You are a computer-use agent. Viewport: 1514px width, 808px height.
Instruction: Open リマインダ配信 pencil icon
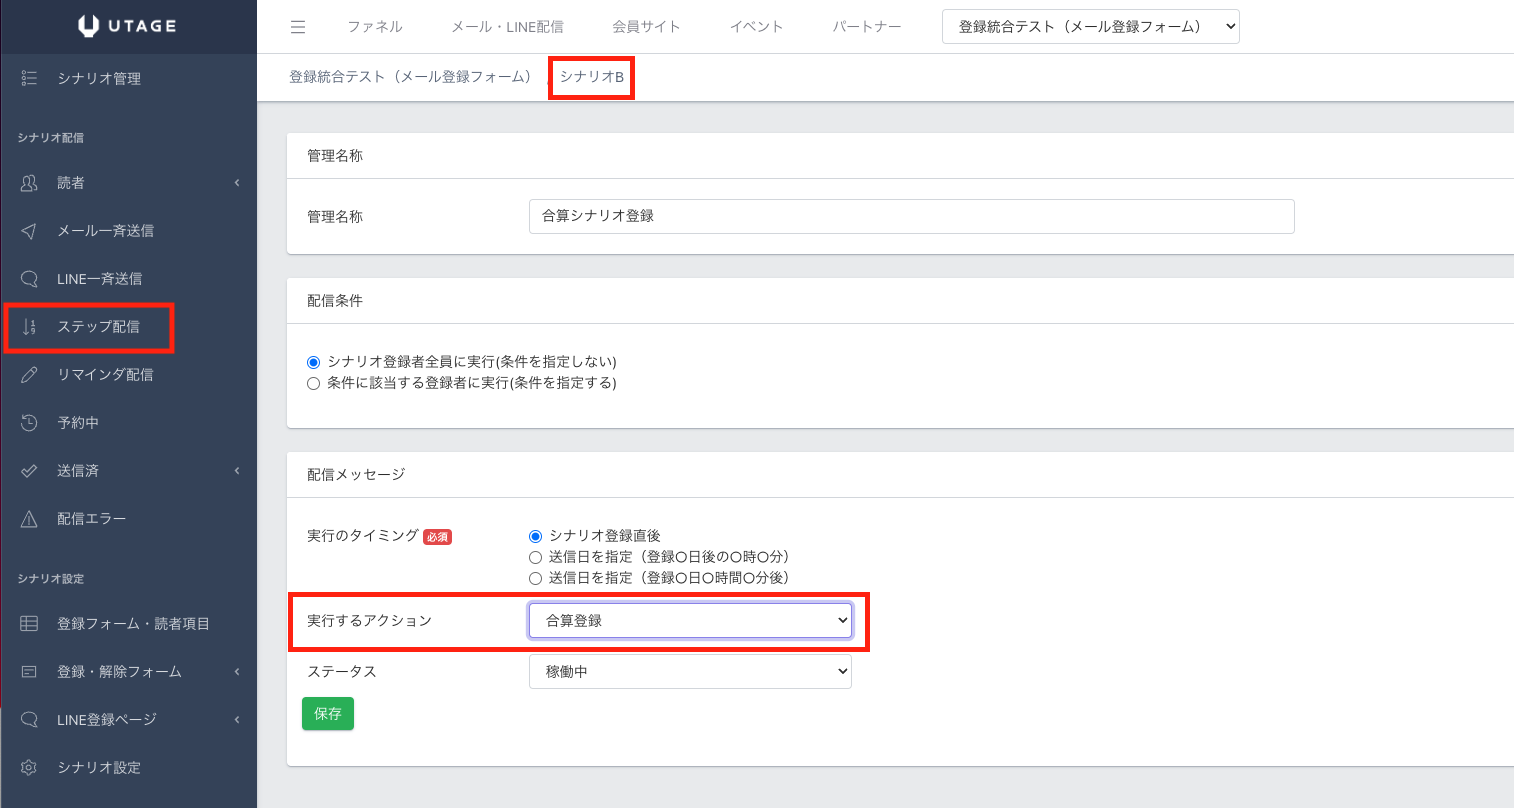29,375
